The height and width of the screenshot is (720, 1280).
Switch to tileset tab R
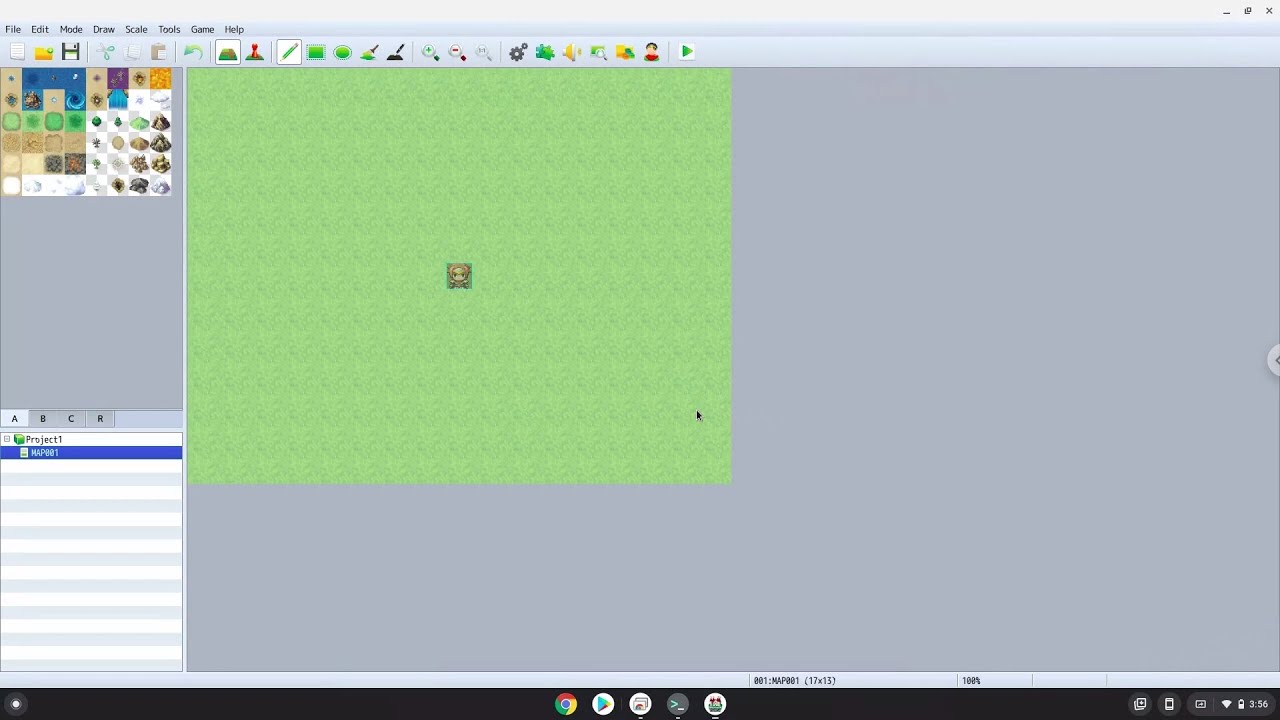(100, 419)
